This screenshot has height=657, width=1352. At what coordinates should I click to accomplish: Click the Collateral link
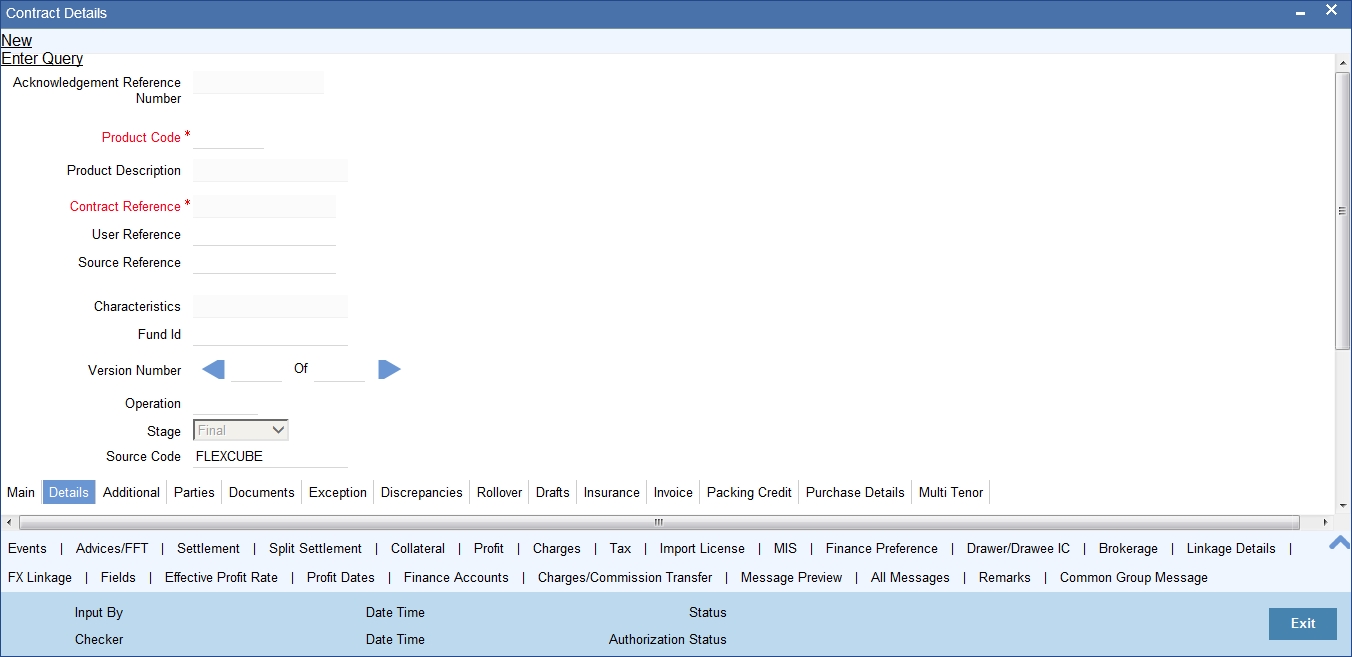418,548
